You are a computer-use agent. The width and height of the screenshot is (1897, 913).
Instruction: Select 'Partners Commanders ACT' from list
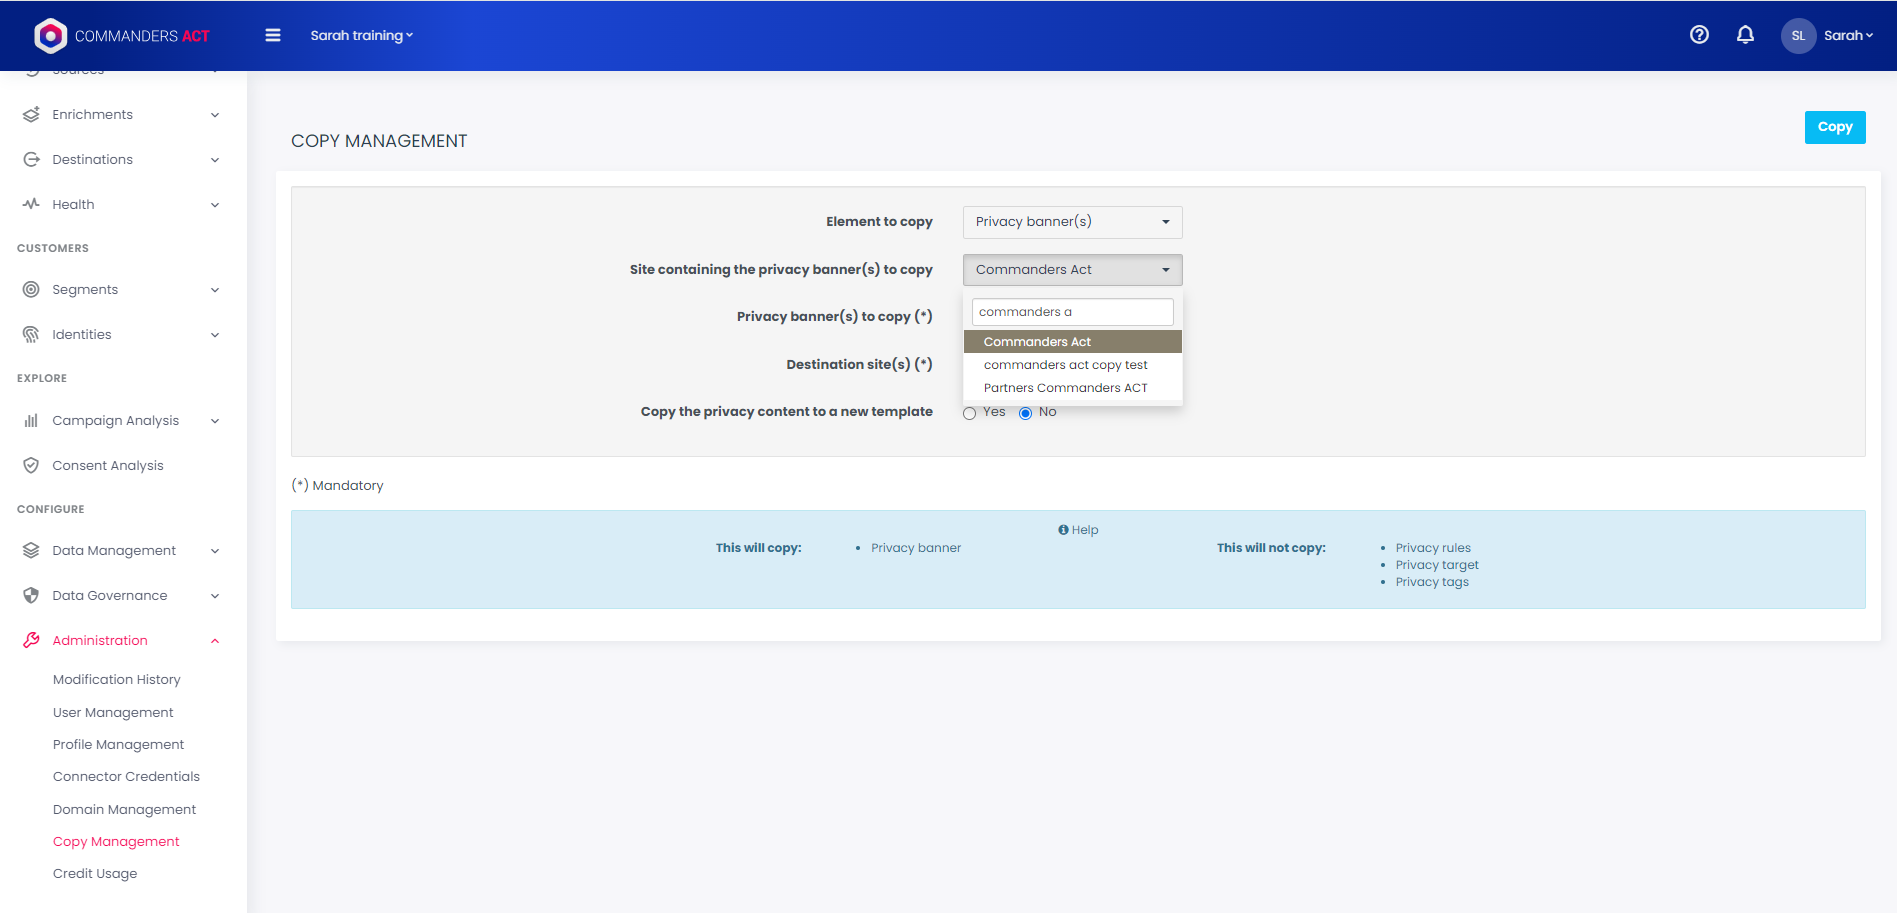coord(1065,388)
